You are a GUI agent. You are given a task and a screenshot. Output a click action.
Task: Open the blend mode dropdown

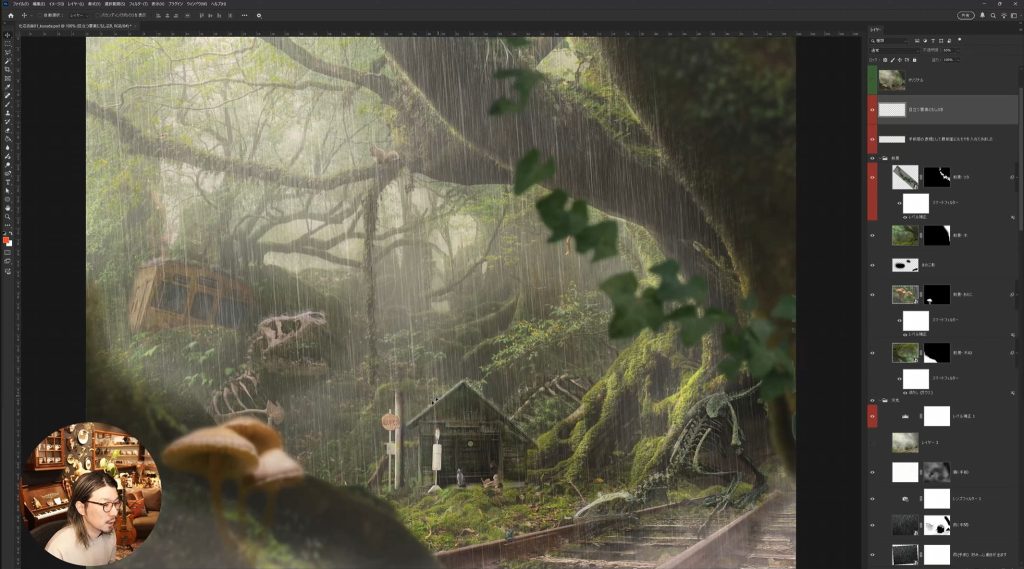894,50
